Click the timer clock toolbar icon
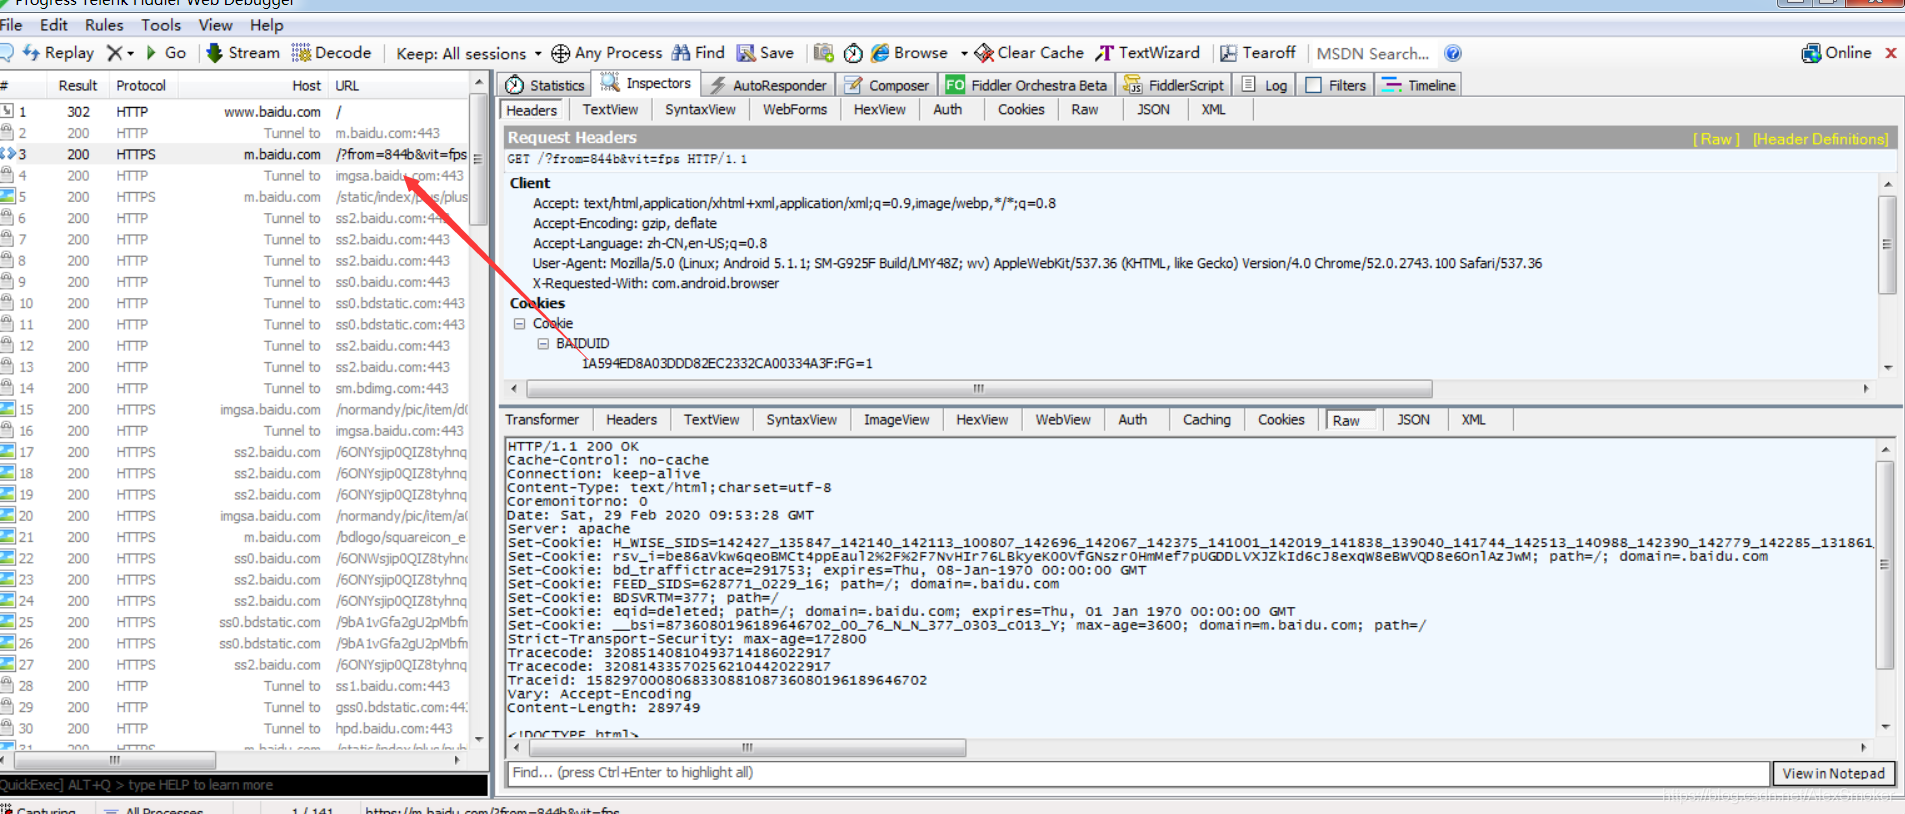This screenshot has width=1905, height=814. 853,53
